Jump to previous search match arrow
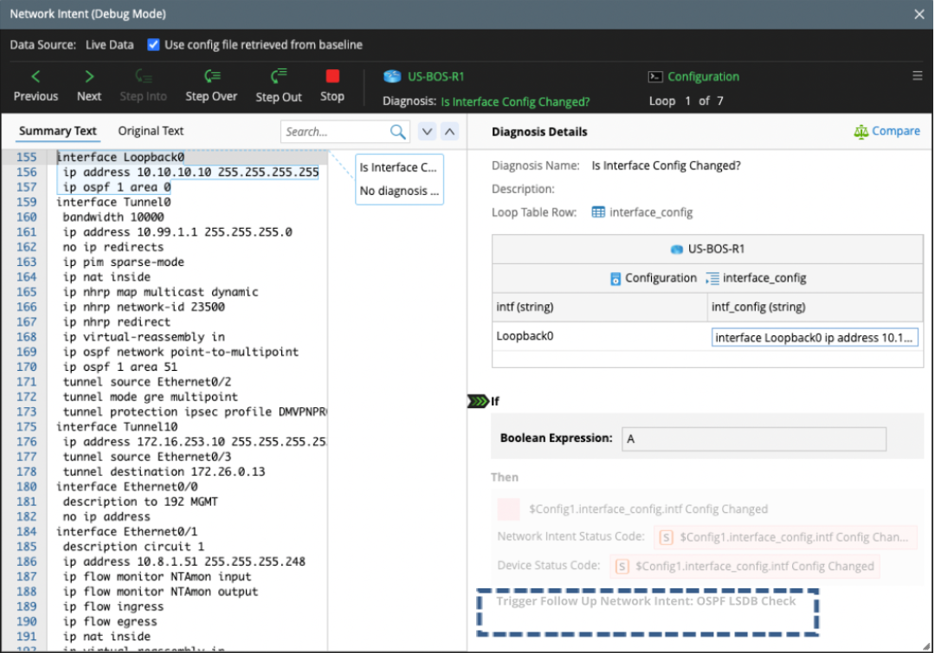This screenshot has width=934, height=653. click(450, 131)
